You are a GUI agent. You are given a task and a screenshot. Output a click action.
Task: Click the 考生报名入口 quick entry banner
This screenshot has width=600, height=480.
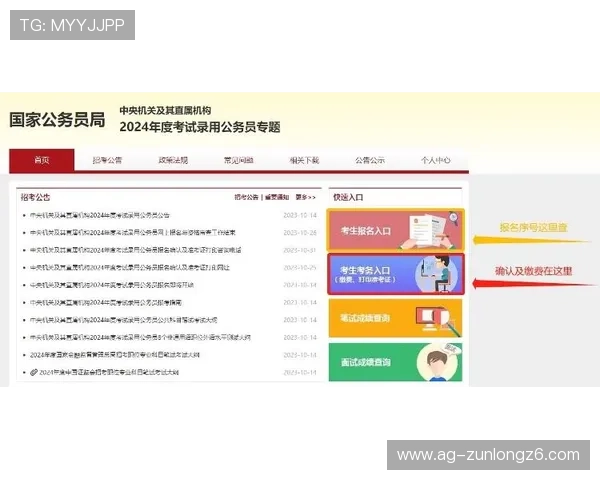coord(395,230)
